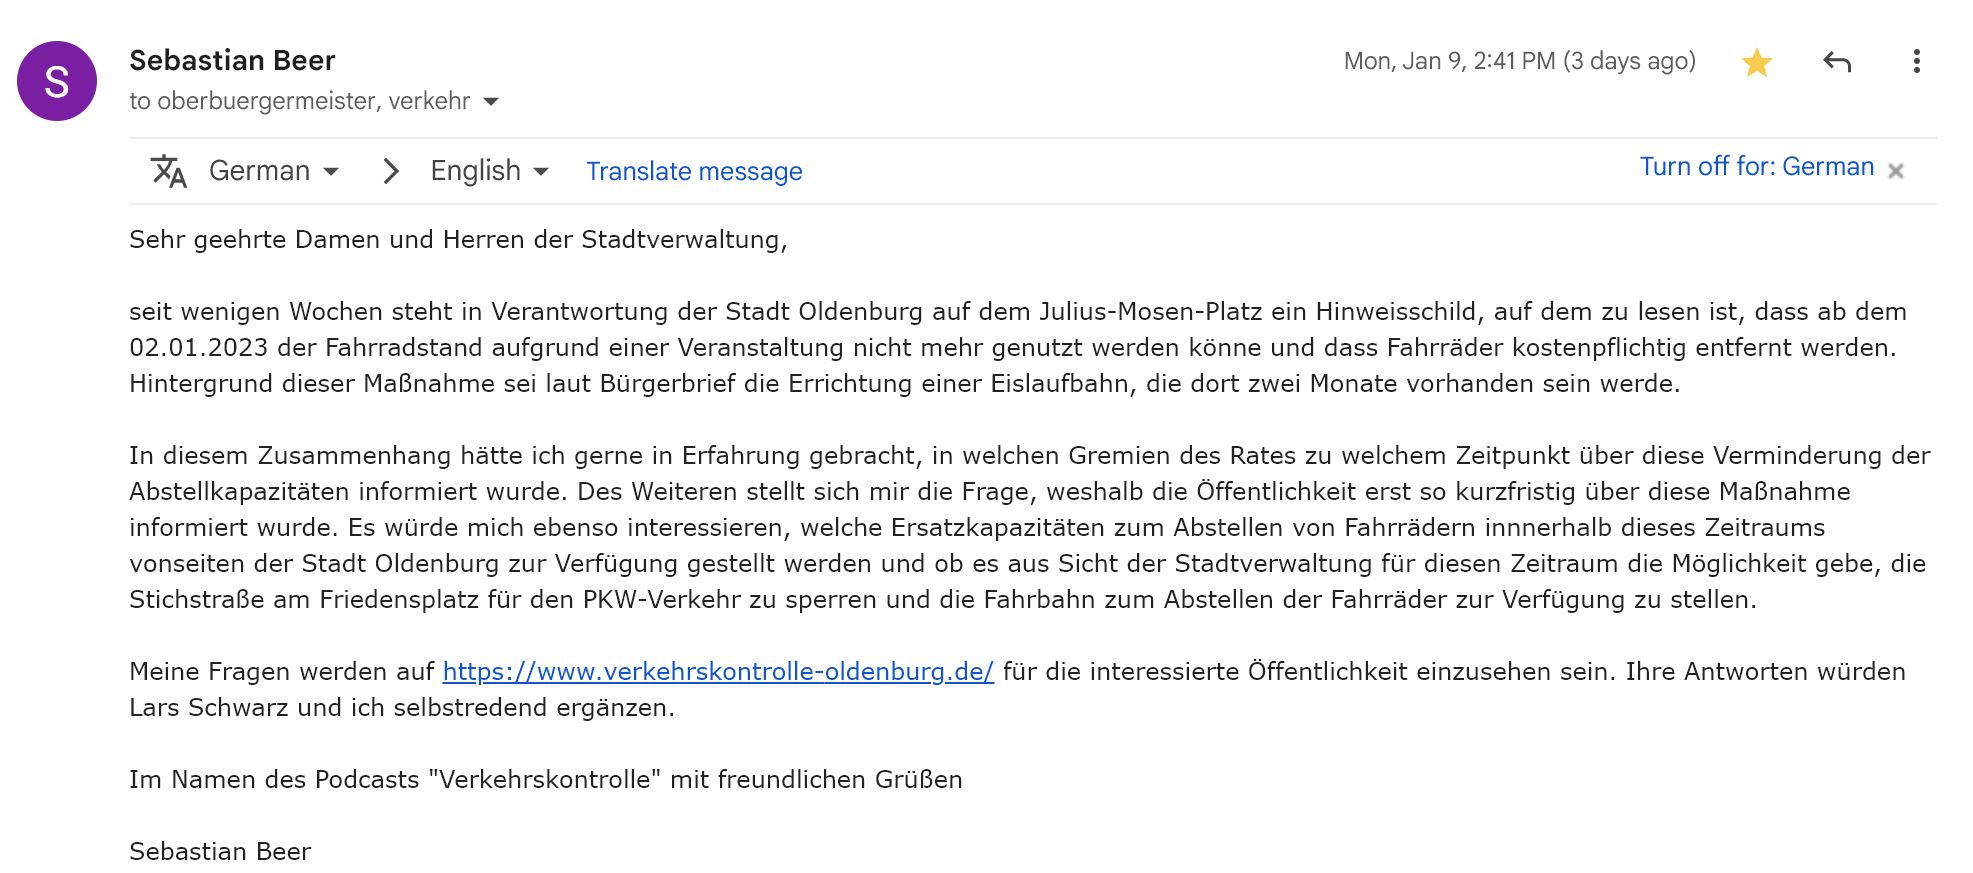This screenshot has width=1973, height=873.
Task: Open the three-dot More options menu
Action: tap(1916, 62)
